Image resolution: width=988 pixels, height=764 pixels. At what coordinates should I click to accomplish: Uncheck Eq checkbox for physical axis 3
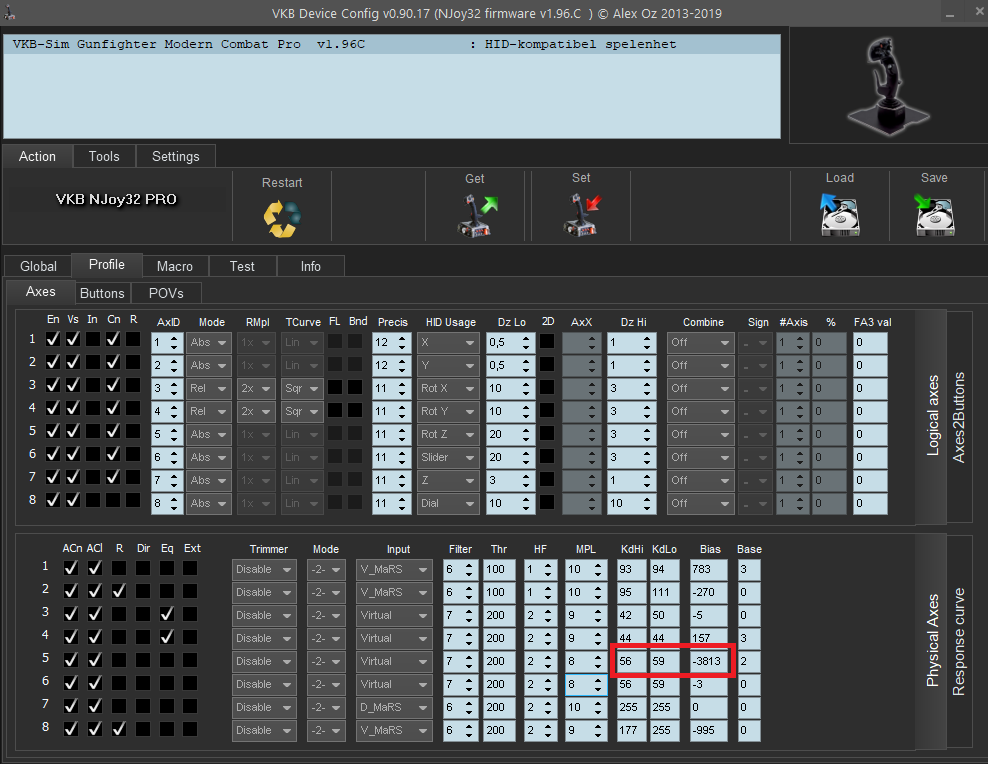(167, 614)
